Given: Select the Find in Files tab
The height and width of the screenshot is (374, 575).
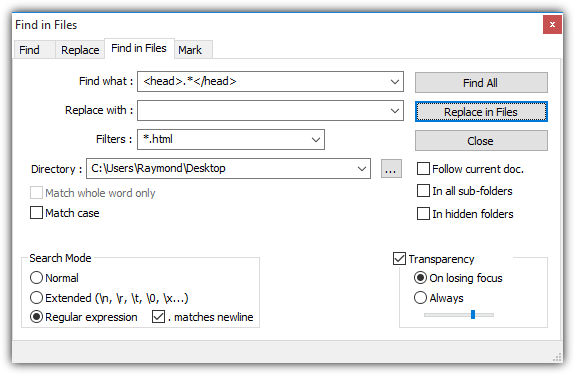Looking at the screenshot, I should pos(139,48).
